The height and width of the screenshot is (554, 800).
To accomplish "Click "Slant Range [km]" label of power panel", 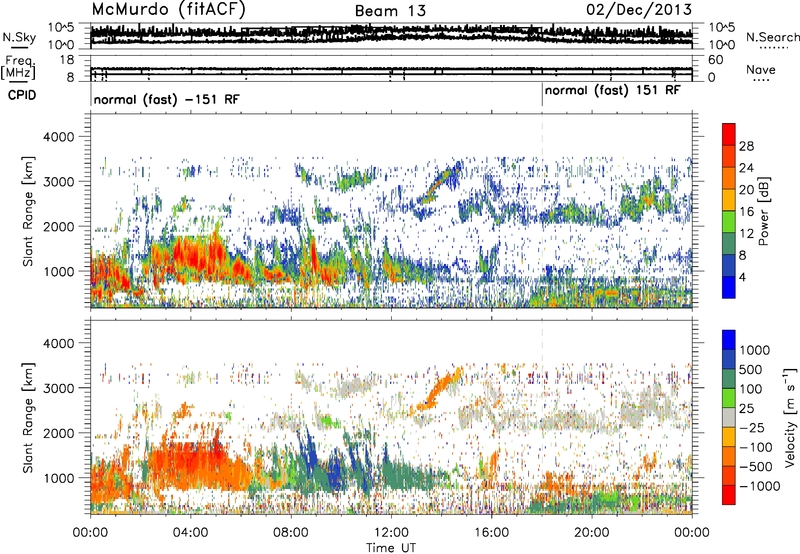I will [x=28, y=211].
